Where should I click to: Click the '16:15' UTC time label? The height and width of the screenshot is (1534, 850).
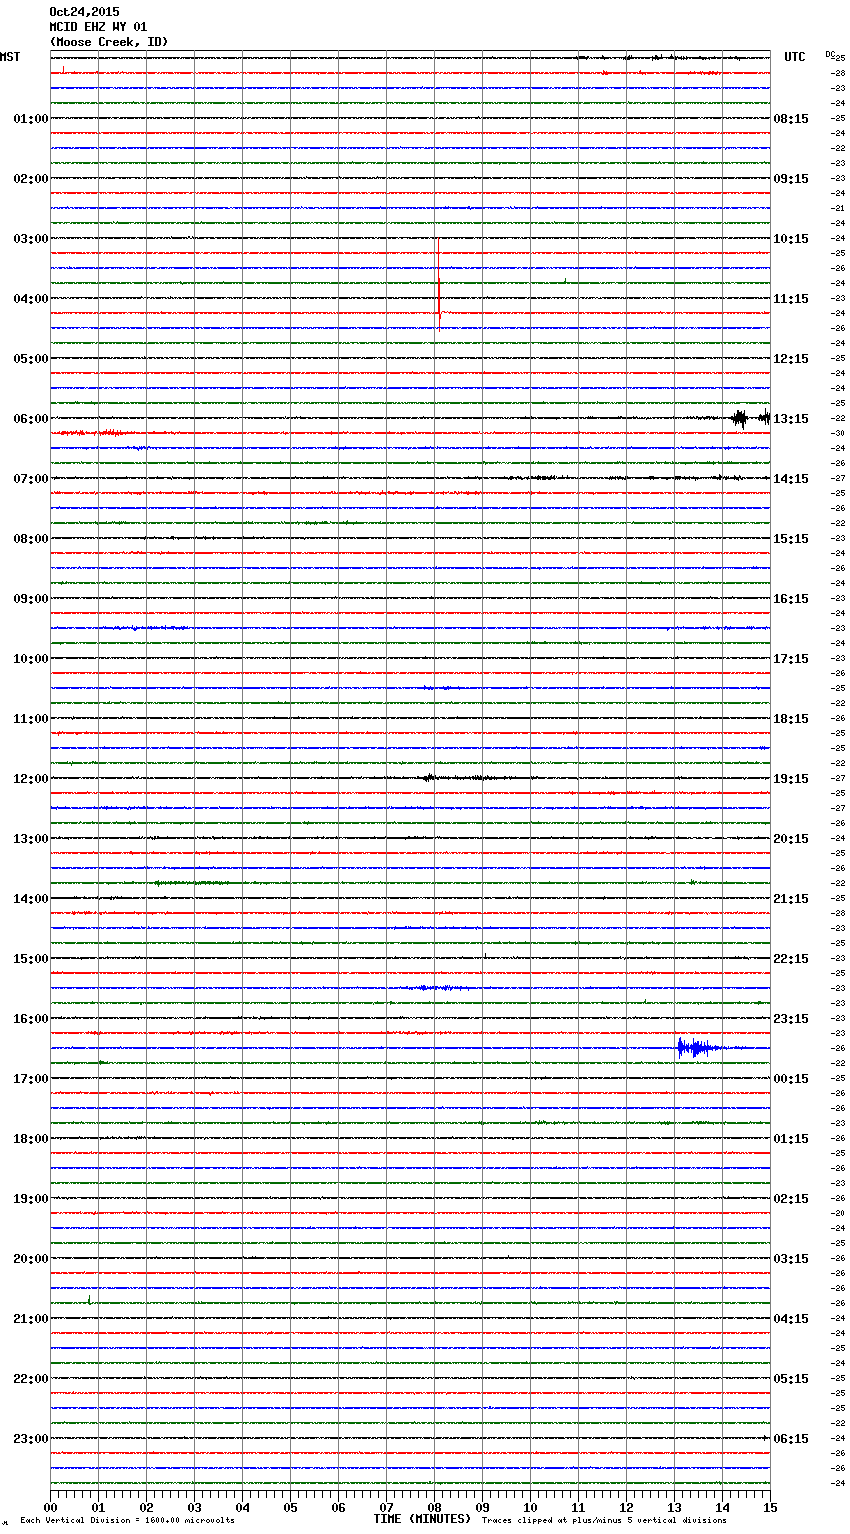point(791,599)
